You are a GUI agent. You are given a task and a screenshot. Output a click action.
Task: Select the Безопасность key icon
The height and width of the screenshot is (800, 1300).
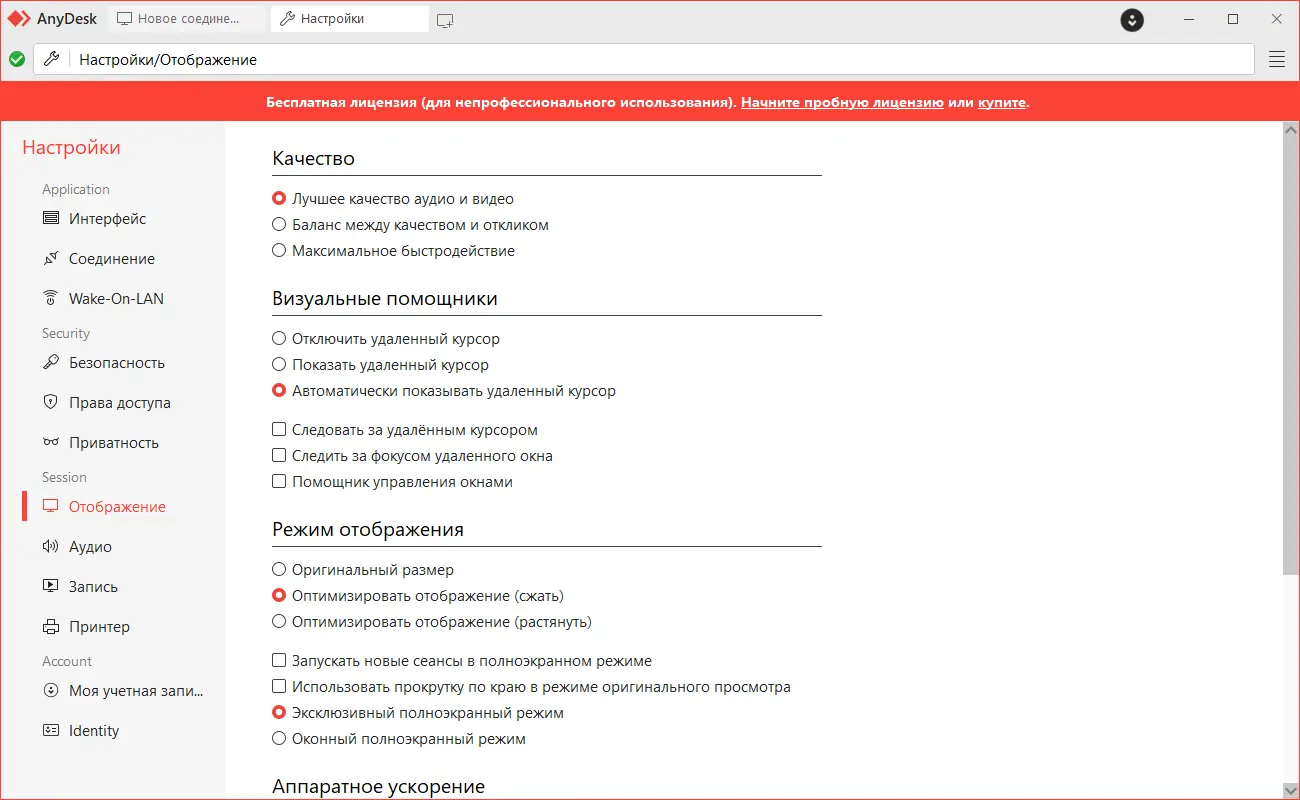tap(51, 362)
